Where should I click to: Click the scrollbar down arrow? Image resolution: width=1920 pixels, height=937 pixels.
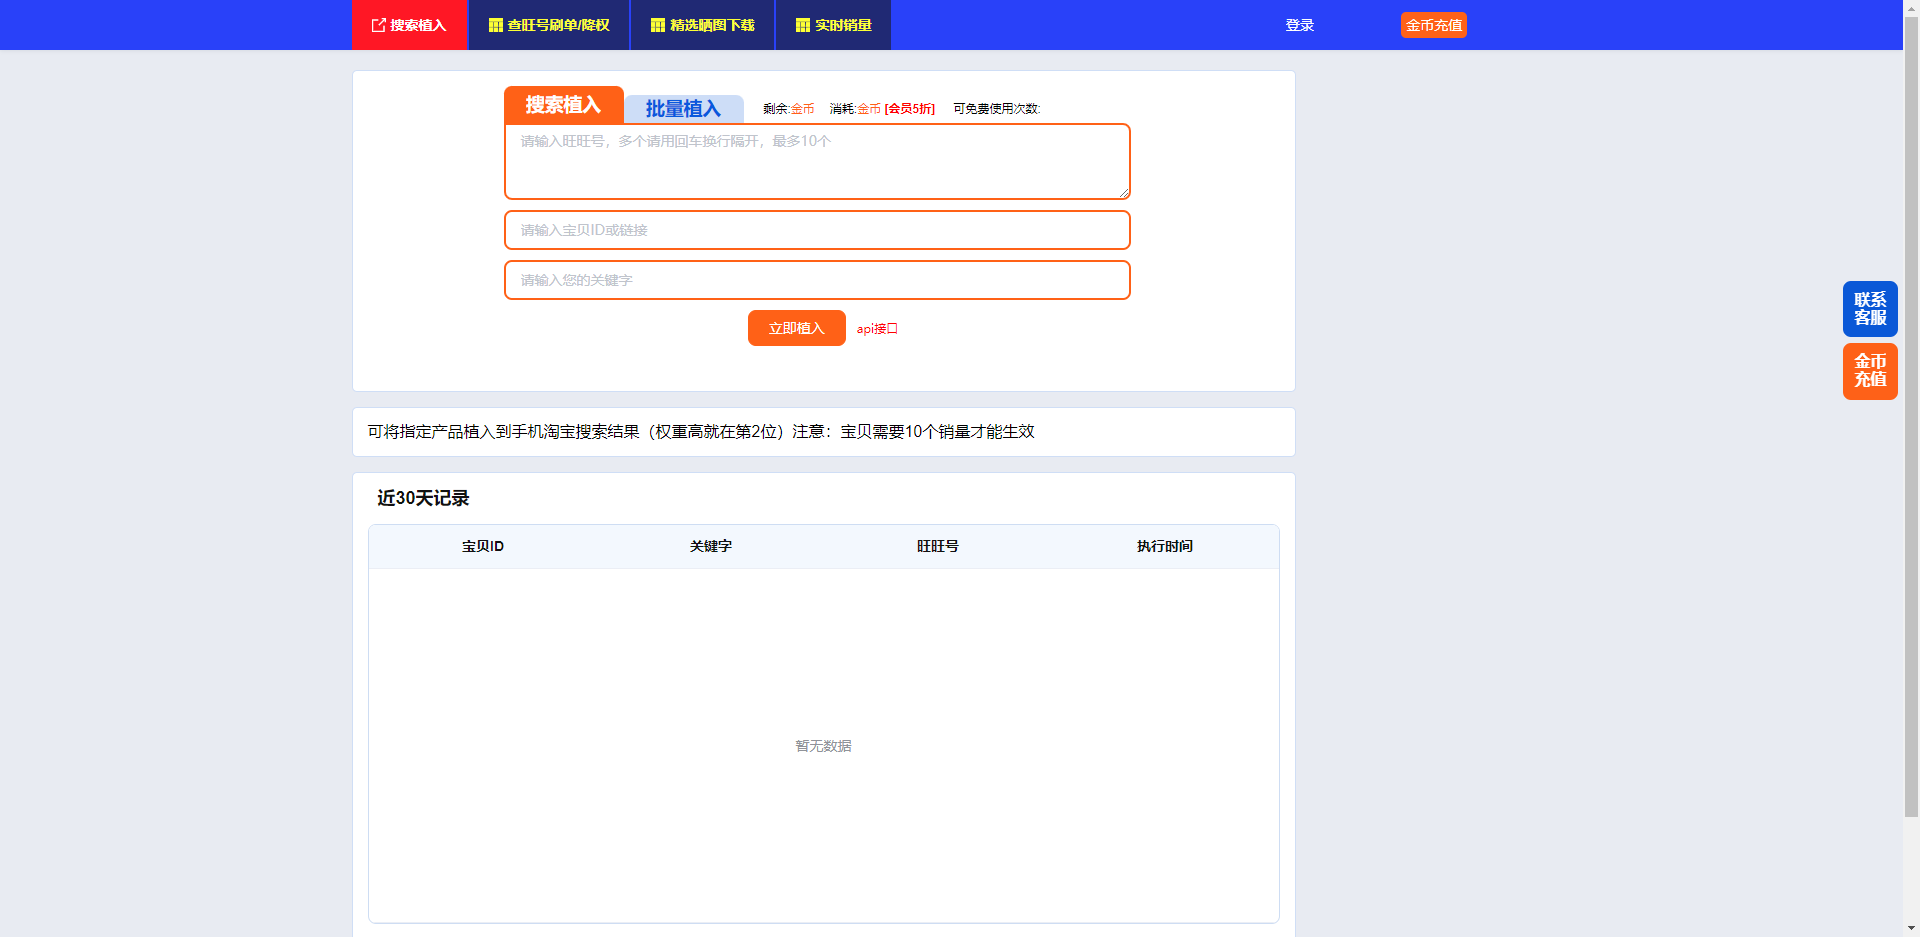(1911, 929)
